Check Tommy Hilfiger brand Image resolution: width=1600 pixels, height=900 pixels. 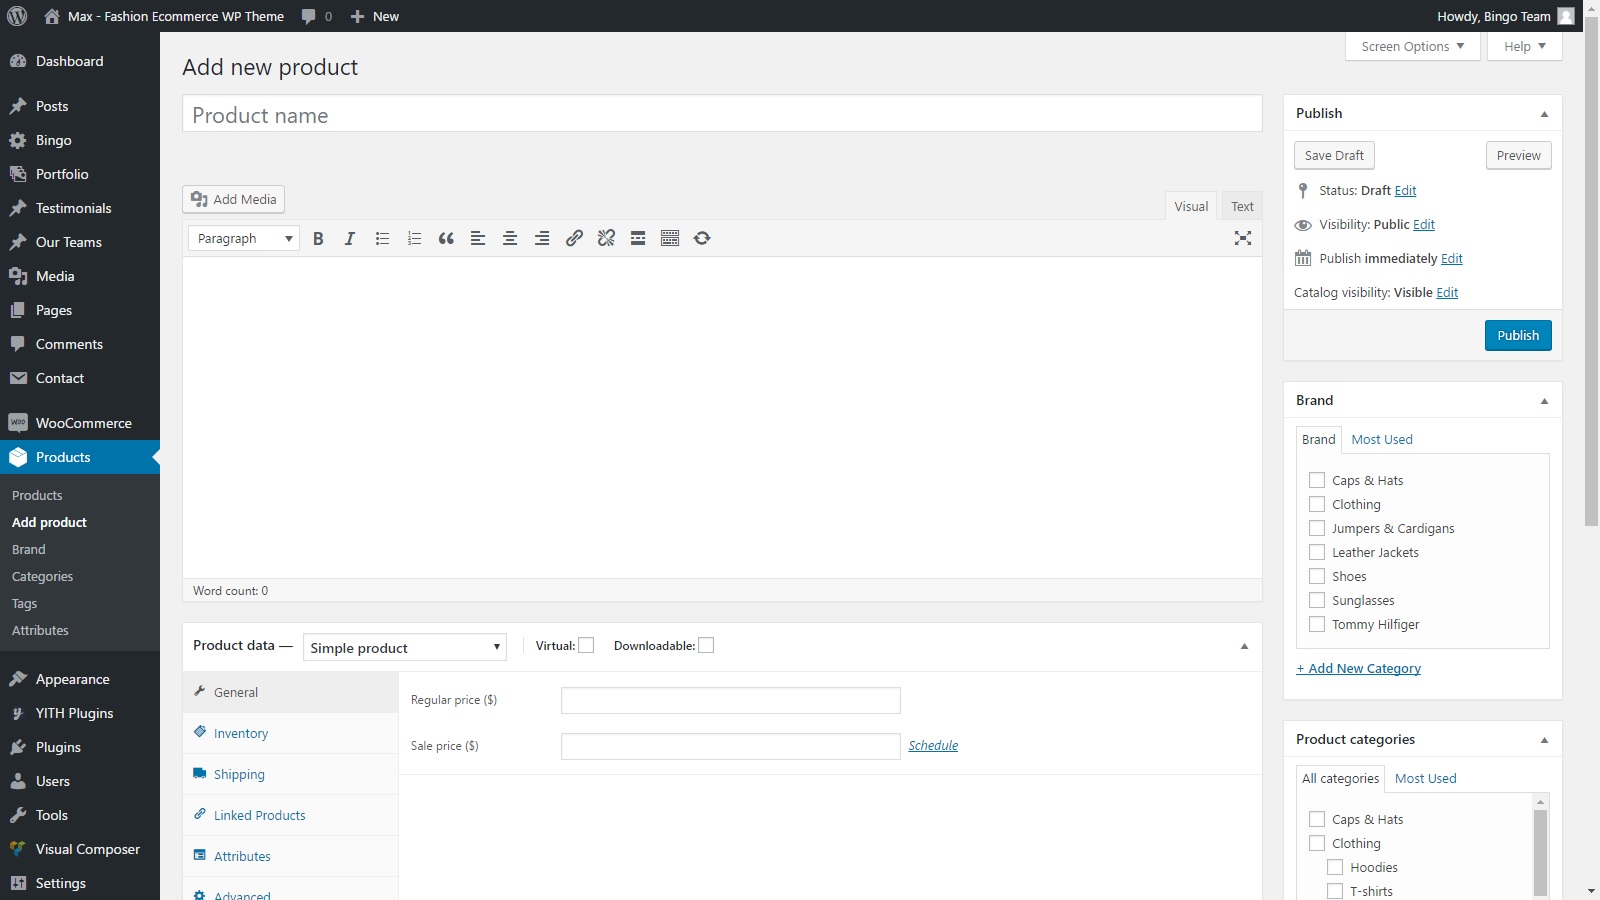pos(1317,624)
